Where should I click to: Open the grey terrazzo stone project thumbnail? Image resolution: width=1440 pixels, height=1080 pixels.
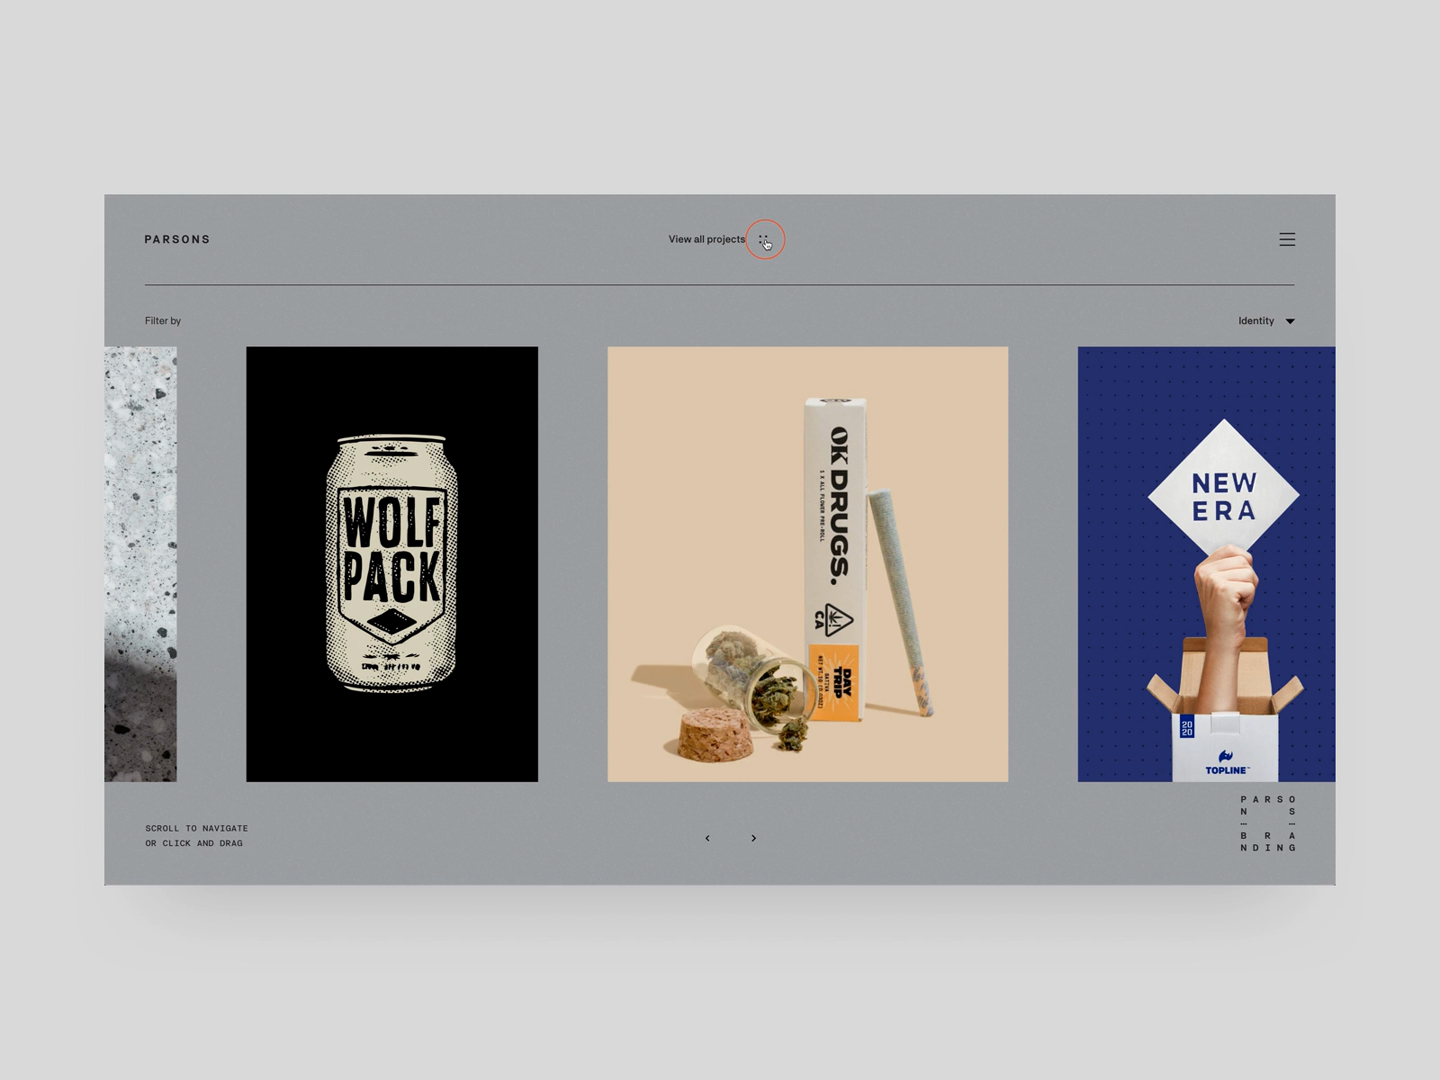[141, 564]
